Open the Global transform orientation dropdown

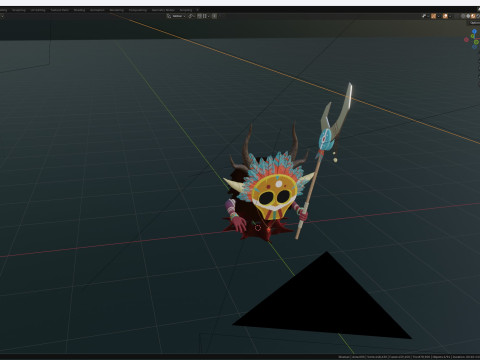click(x=176, y=16)
